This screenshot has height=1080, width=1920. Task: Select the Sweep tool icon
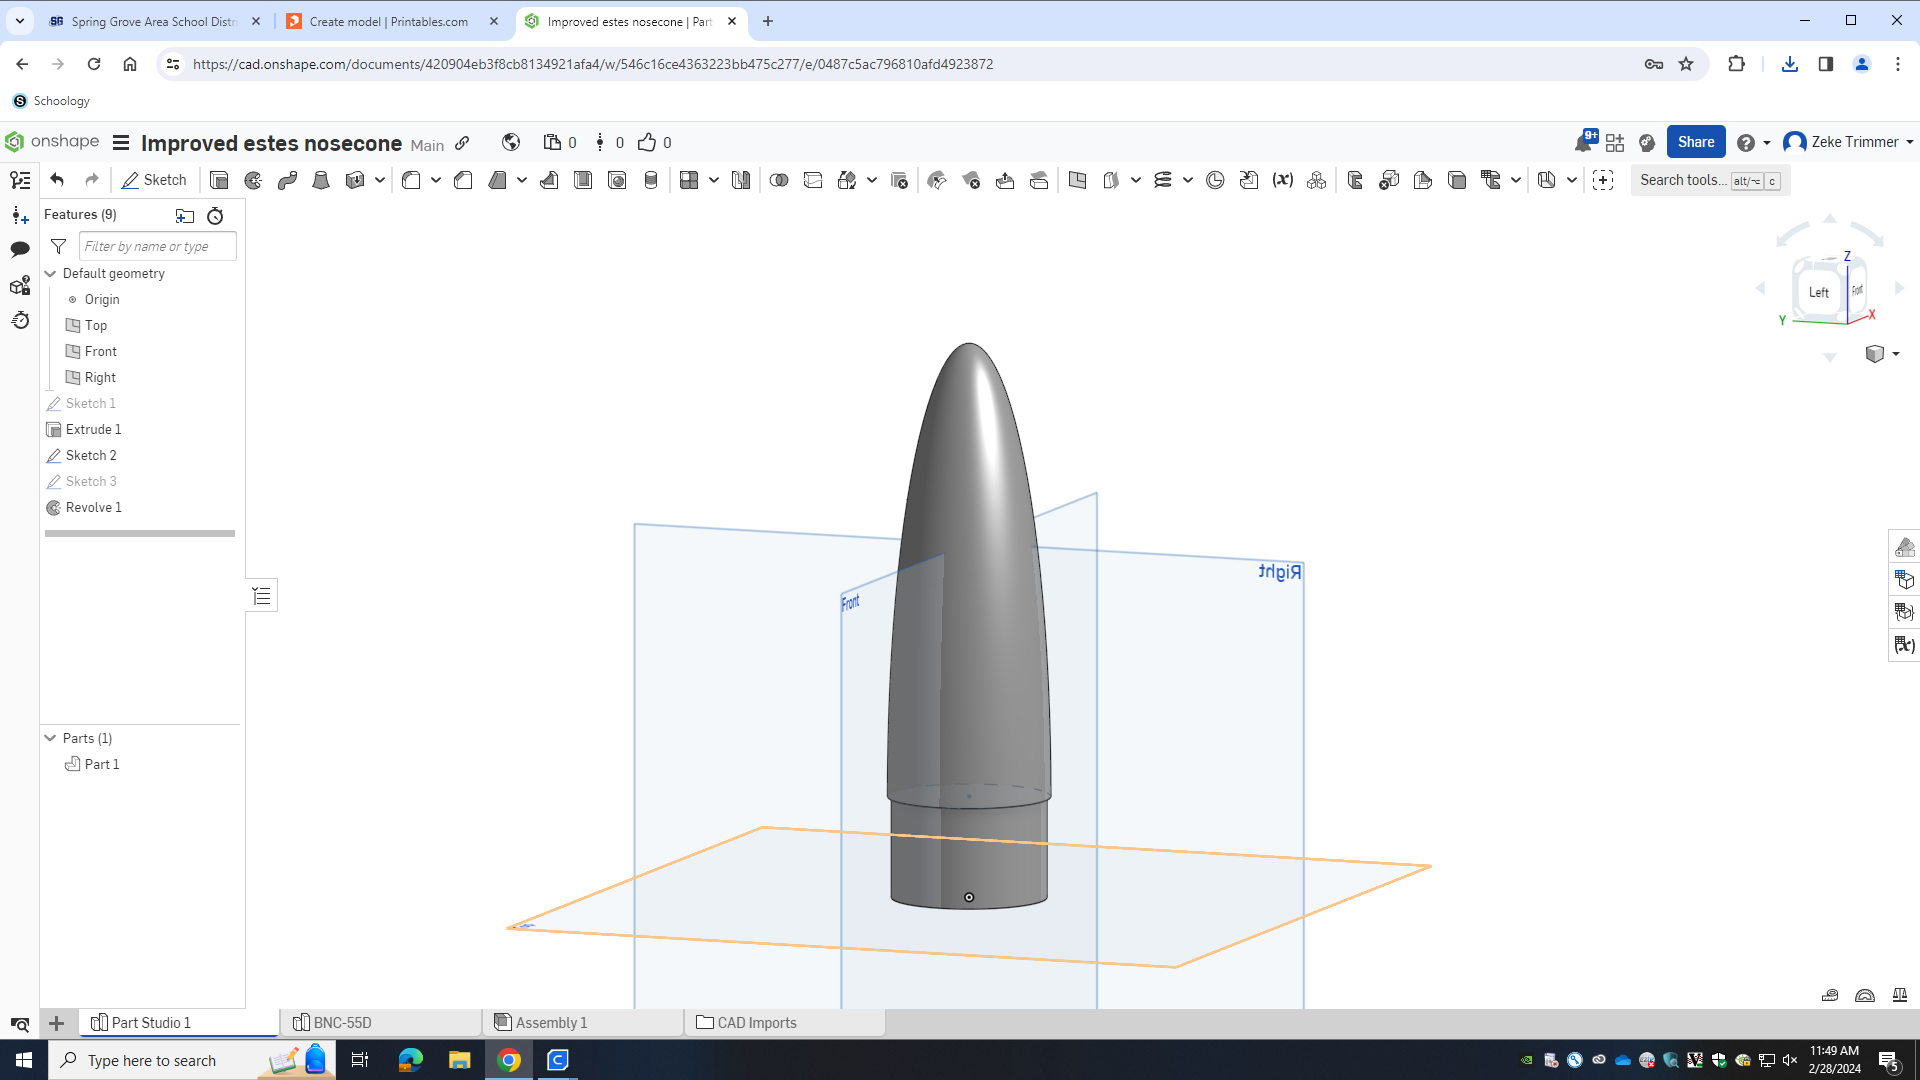(x=287, y=180)
